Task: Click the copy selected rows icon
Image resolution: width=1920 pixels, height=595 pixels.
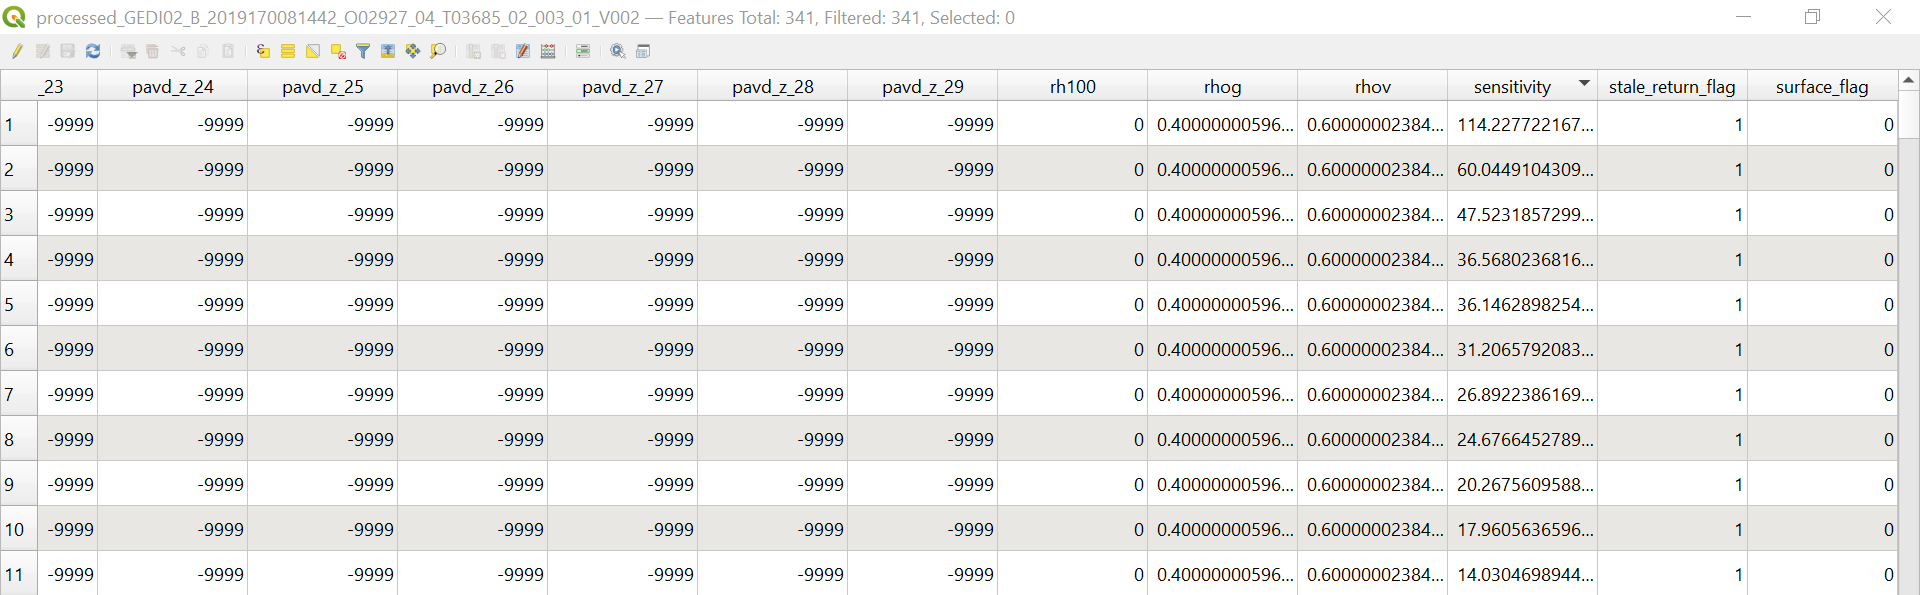Action: click(203, 51)
